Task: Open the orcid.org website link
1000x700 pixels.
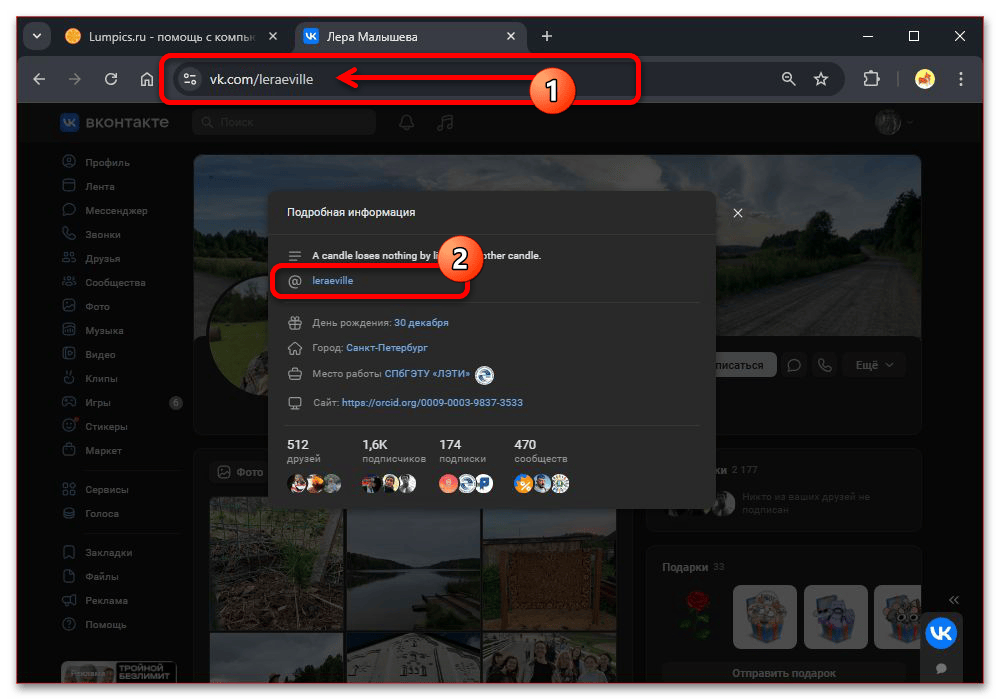Action: [432, 403]
